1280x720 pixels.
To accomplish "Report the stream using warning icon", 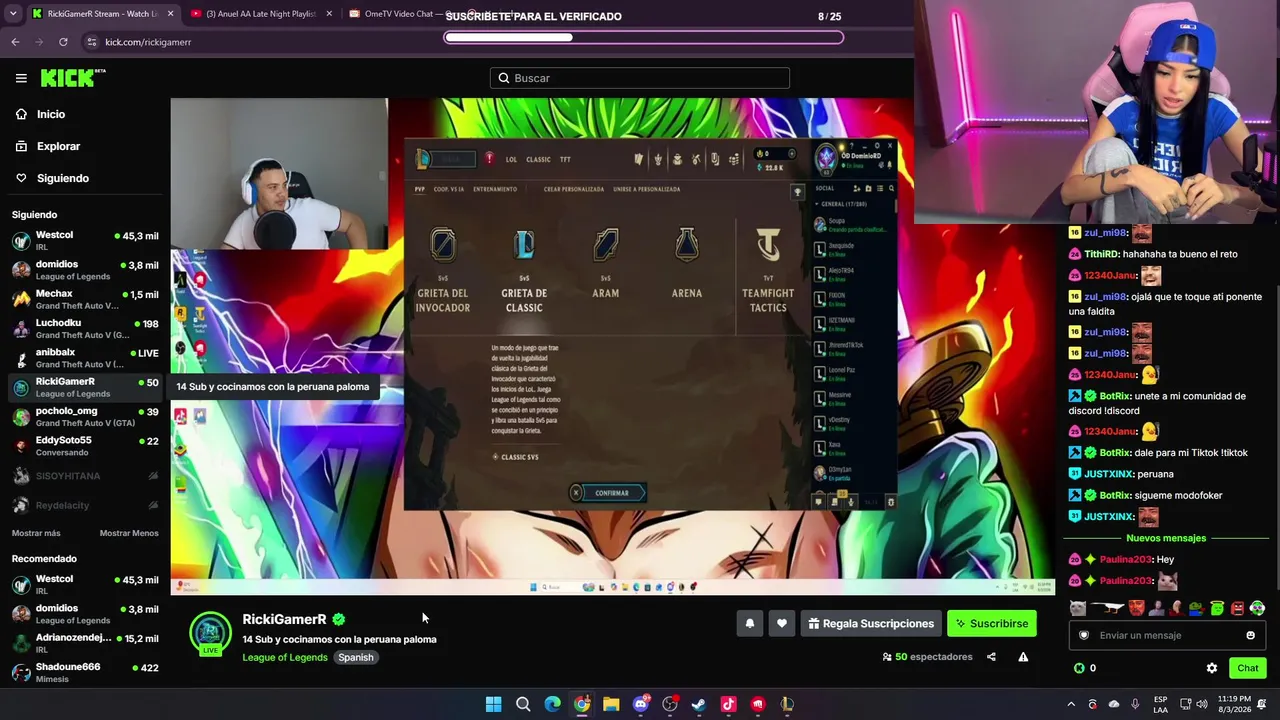I will [1023, 657].
